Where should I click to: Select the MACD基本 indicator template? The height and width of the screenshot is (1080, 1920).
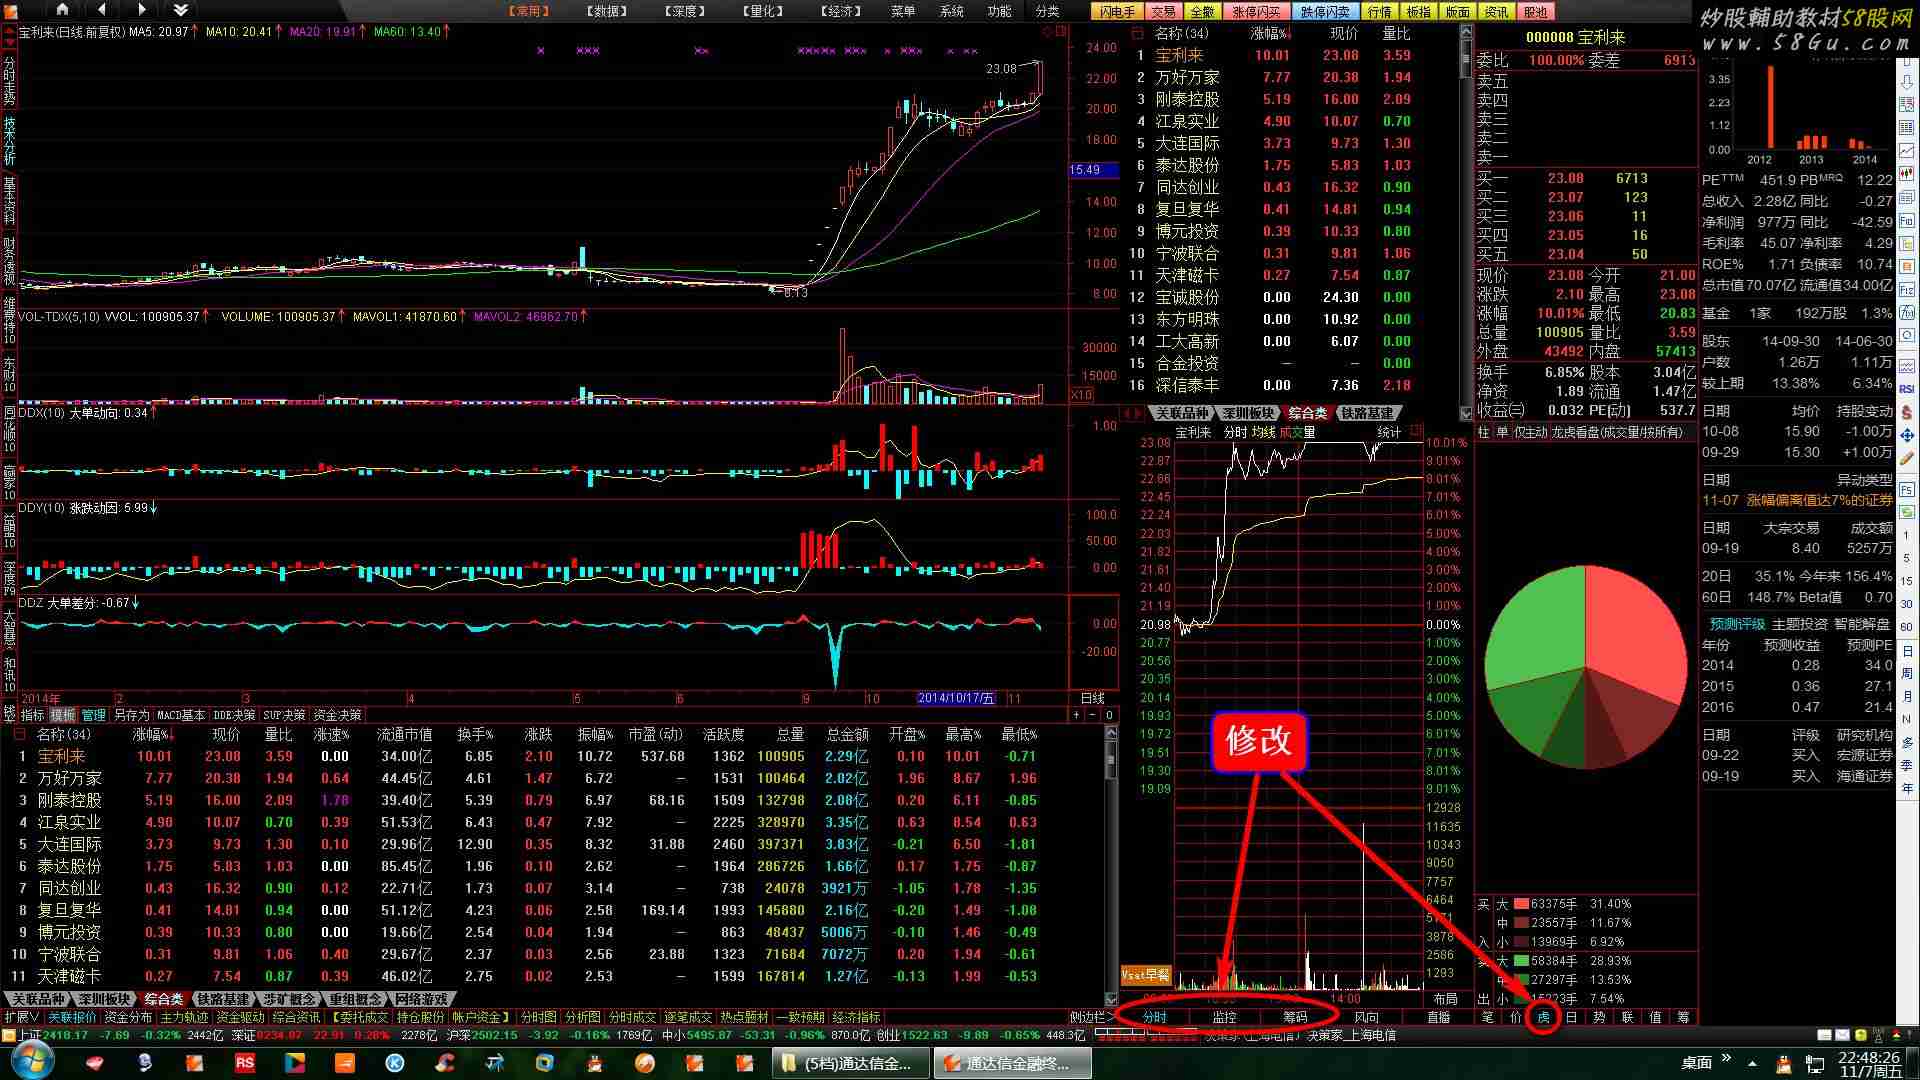(181, 715)
